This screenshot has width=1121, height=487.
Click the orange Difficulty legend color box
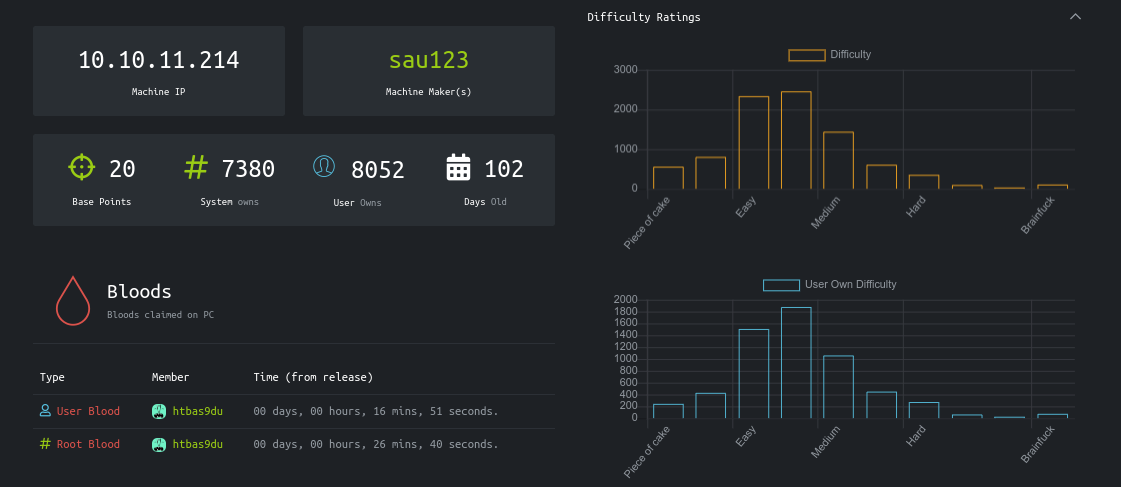pos(807,55)
